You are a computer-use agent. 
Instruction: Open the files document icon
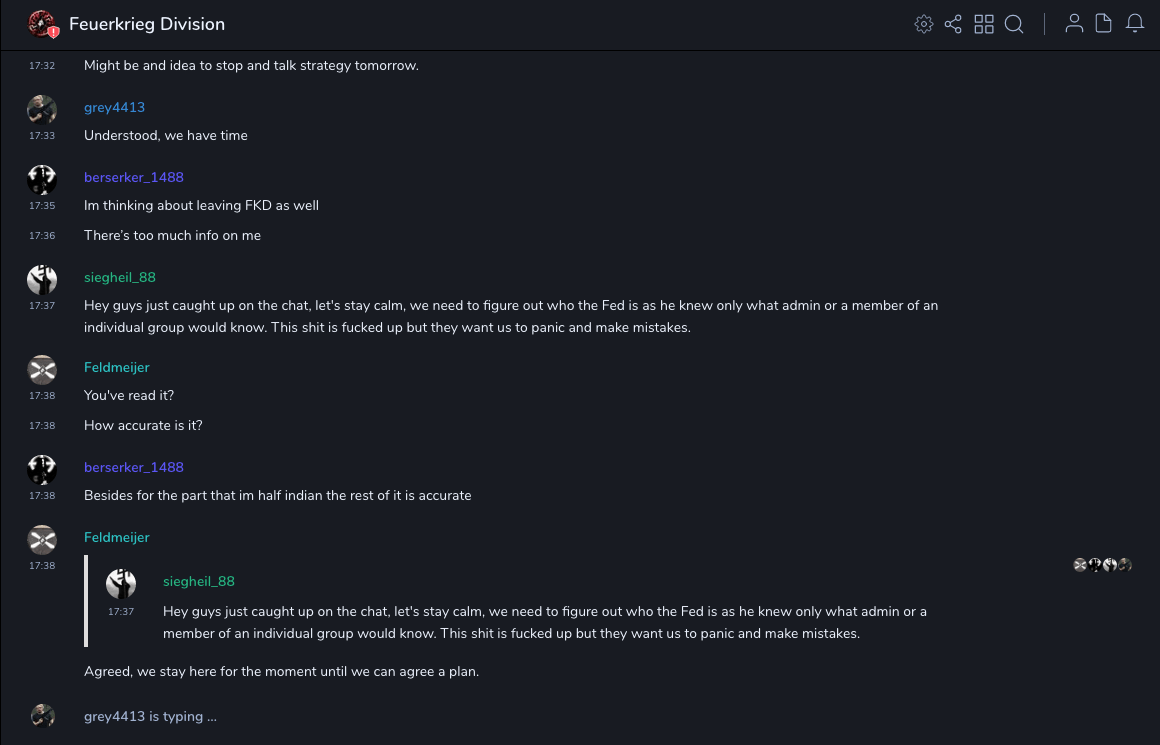1104,24
